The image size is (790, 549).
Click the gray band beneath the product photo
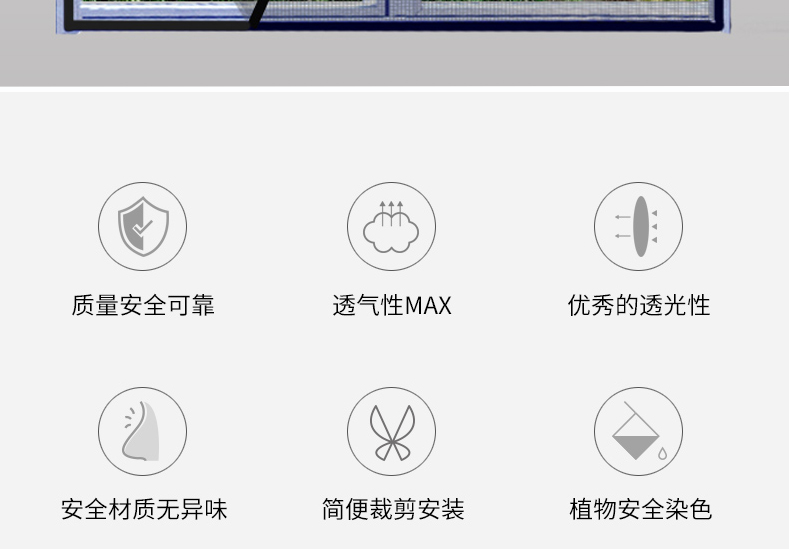pos(394,59)
